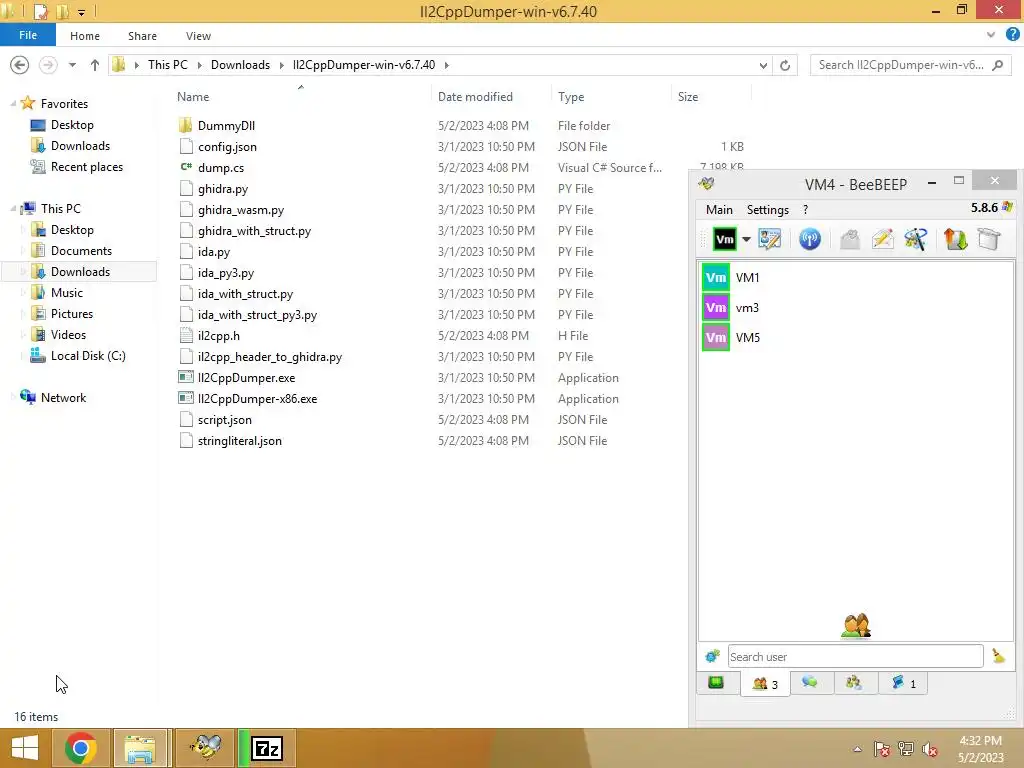Select the script.json file
This screenshot has width=1024, height=768.
pyautogui.click(x=225, y=419)
